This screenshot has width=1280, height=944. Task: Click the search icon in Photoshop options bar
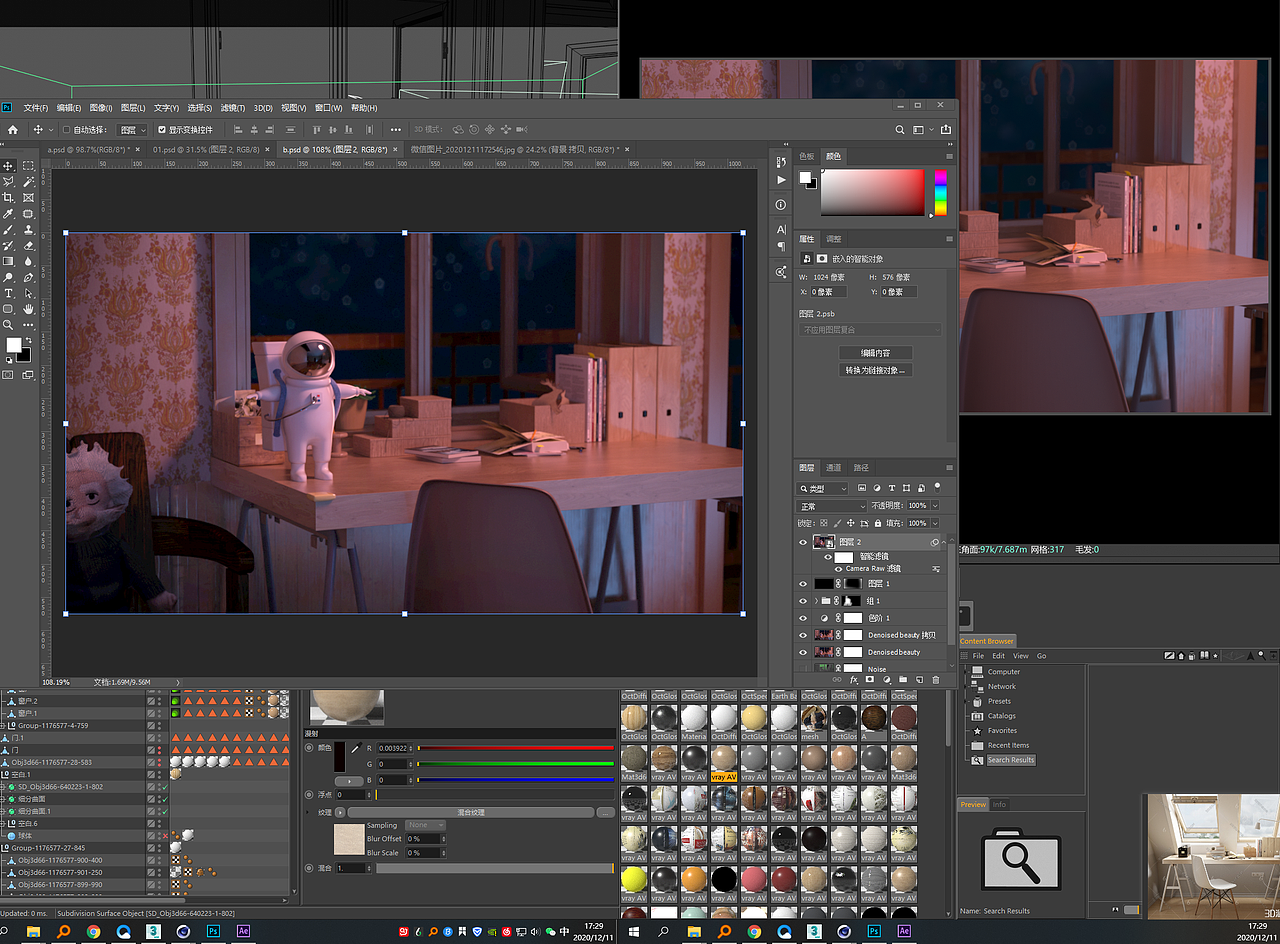click(x=900, y=130)
